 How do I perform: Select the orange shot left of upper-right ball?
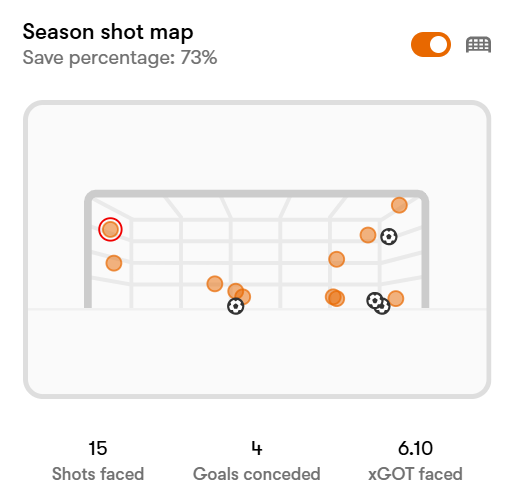368,235
